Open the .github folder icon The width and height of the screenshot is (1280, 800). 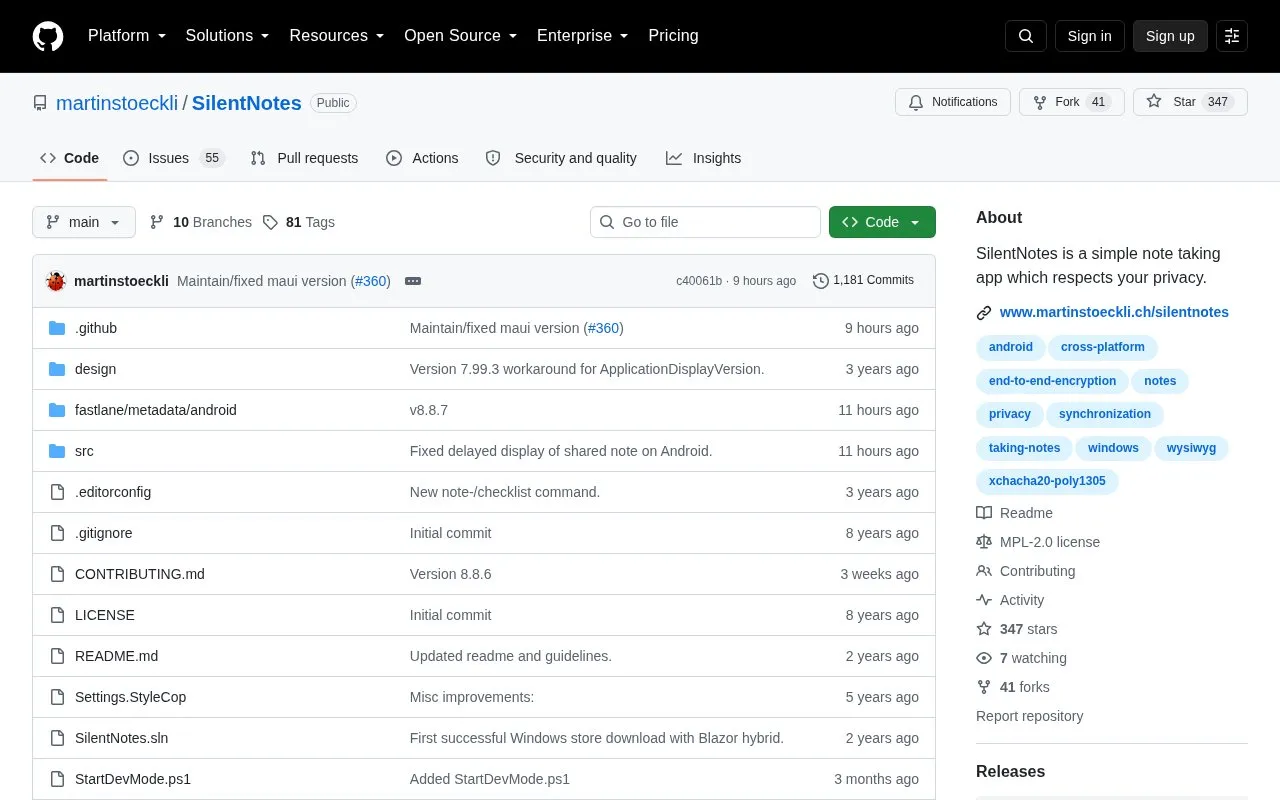tap(57, 328)
